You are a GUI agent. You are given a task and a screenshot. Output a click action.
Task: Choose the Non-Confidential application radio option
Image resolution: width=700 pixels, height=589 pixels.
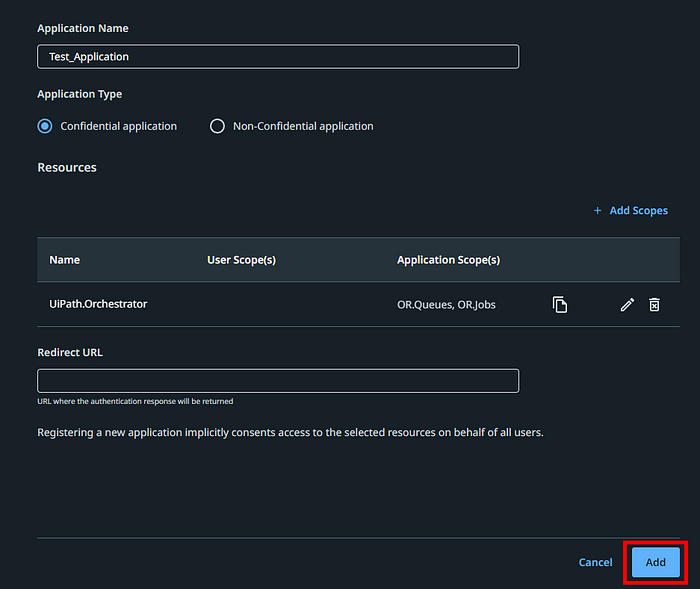217,126
